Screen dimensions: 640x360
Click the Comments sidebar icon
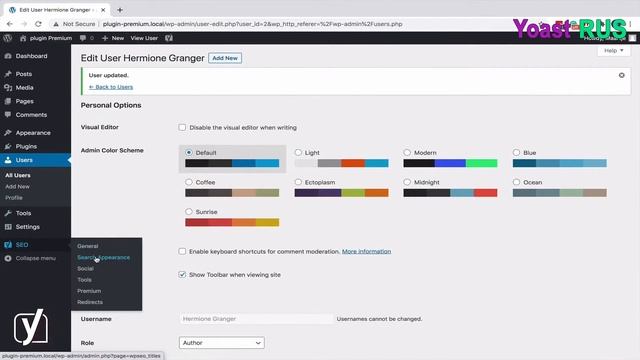pos(8,115)
